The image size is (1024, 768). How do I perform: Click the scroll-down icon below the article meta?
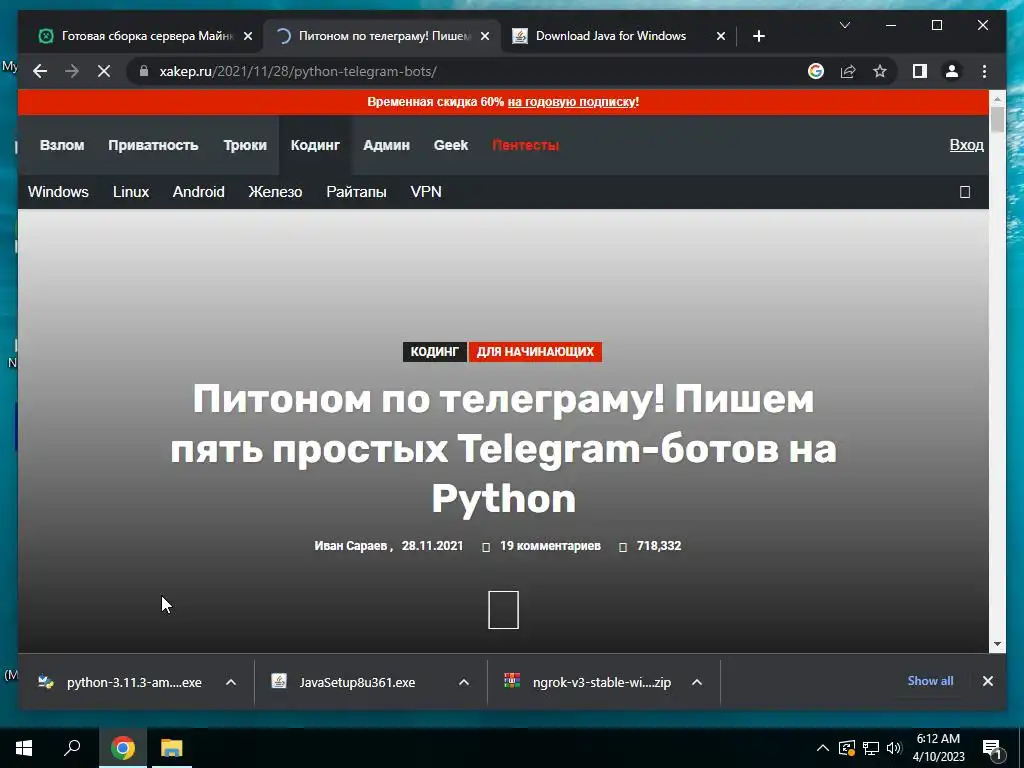504,610
